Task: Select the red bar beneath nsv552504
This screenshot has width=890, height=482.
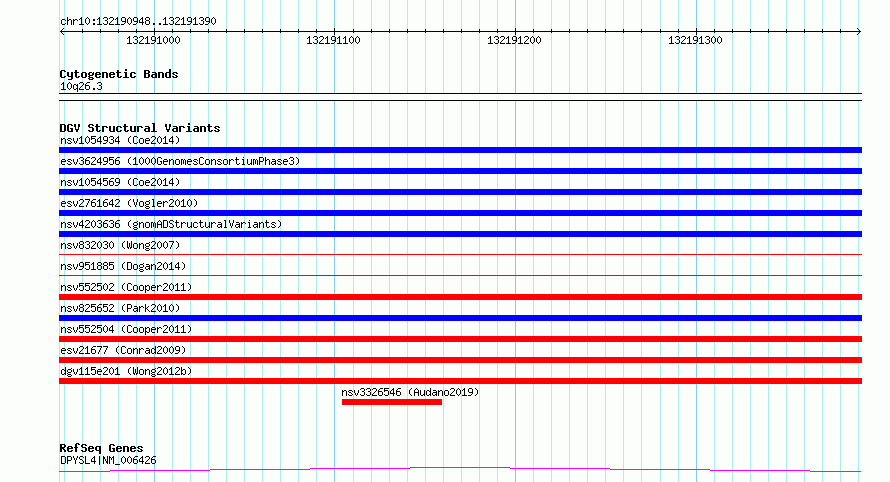Action: (460, 339)
